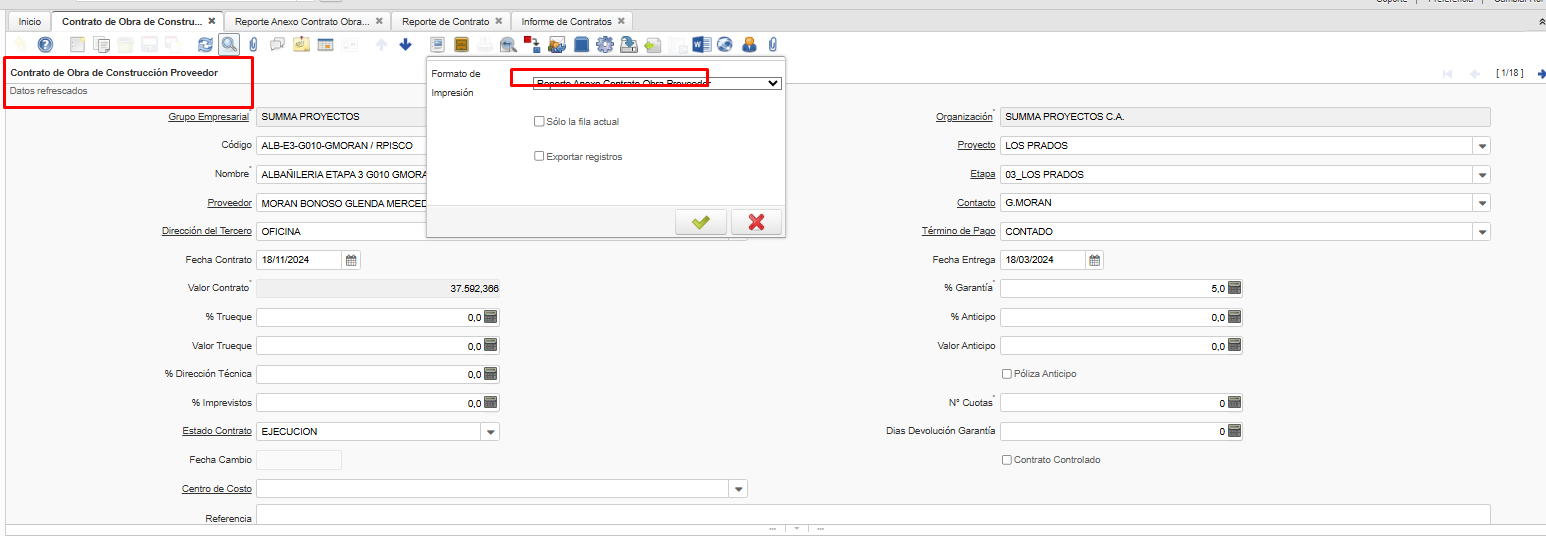The width and height of the screenshot is (1546, 536).
Task: Enable the 'Exportar registros' checkbox
Action: [x=539, y=156]
